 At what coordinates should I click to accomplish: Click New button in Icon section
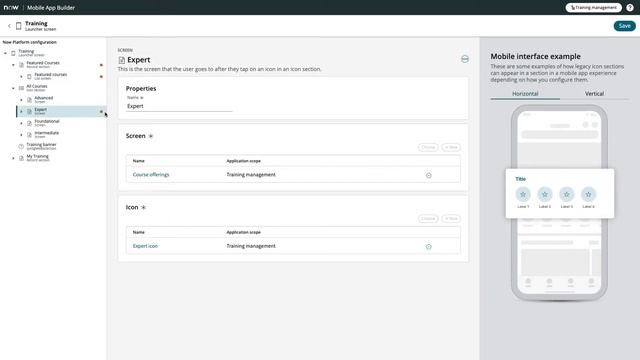tap(451, 219)
